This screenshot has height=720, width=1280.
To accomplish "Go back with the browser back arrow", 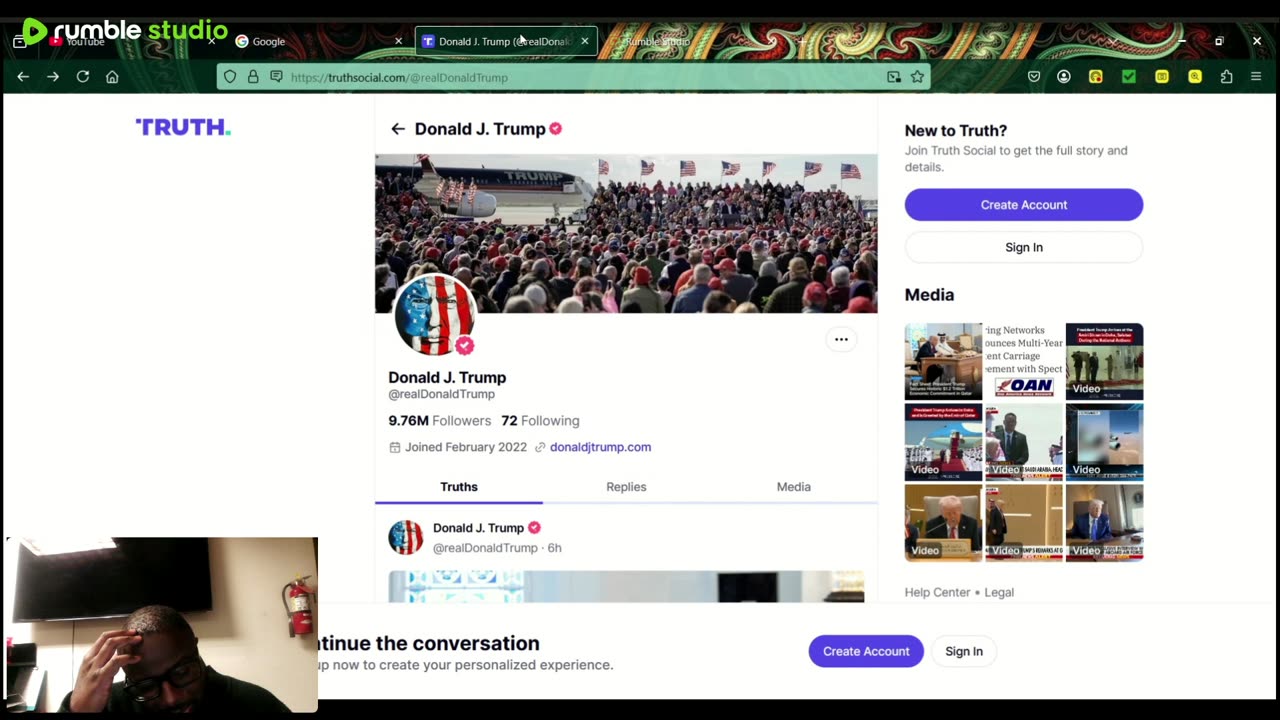I will coord(23,77).
